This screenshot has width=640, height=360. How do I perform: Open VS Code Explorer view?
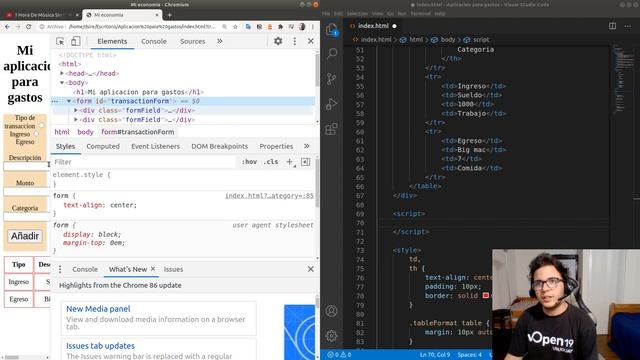pos(331,30)
